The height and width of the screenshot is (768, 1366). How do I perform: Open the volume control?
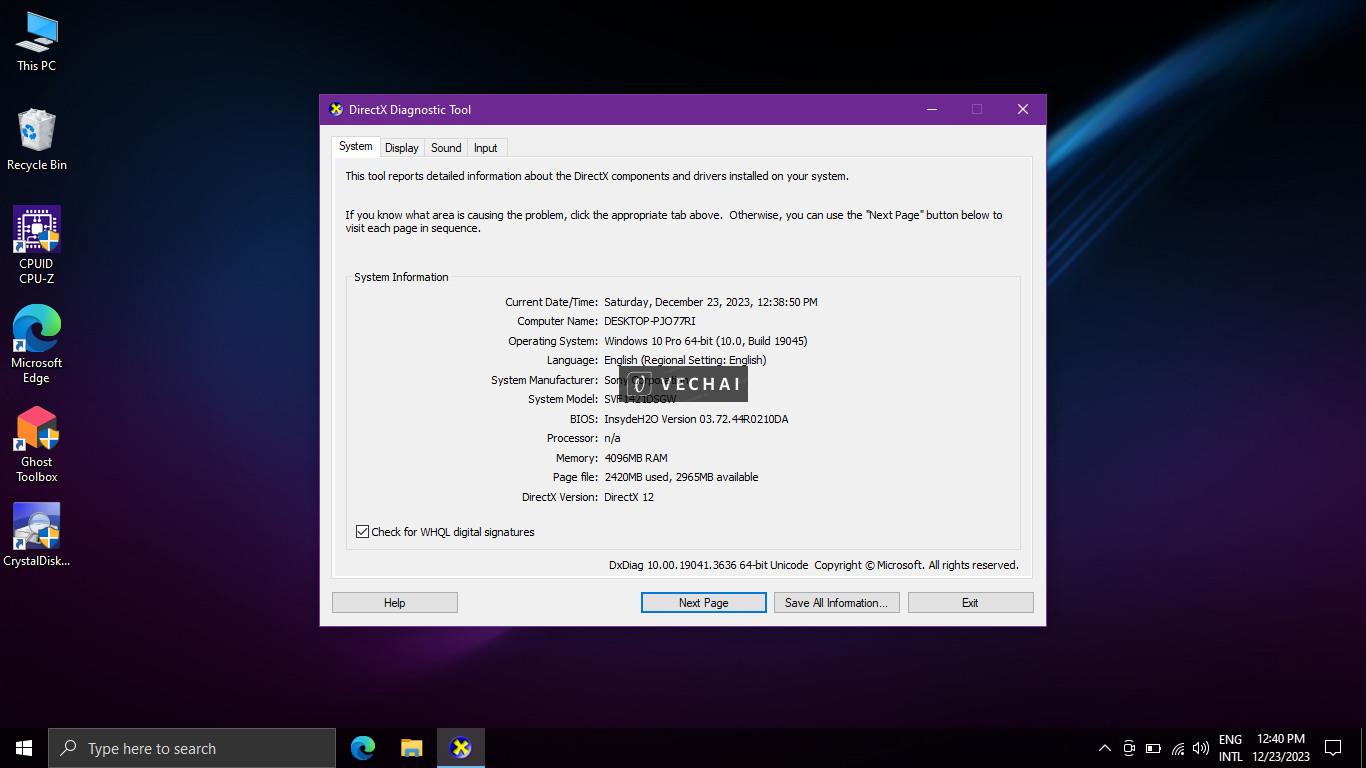pos(1201,748)
